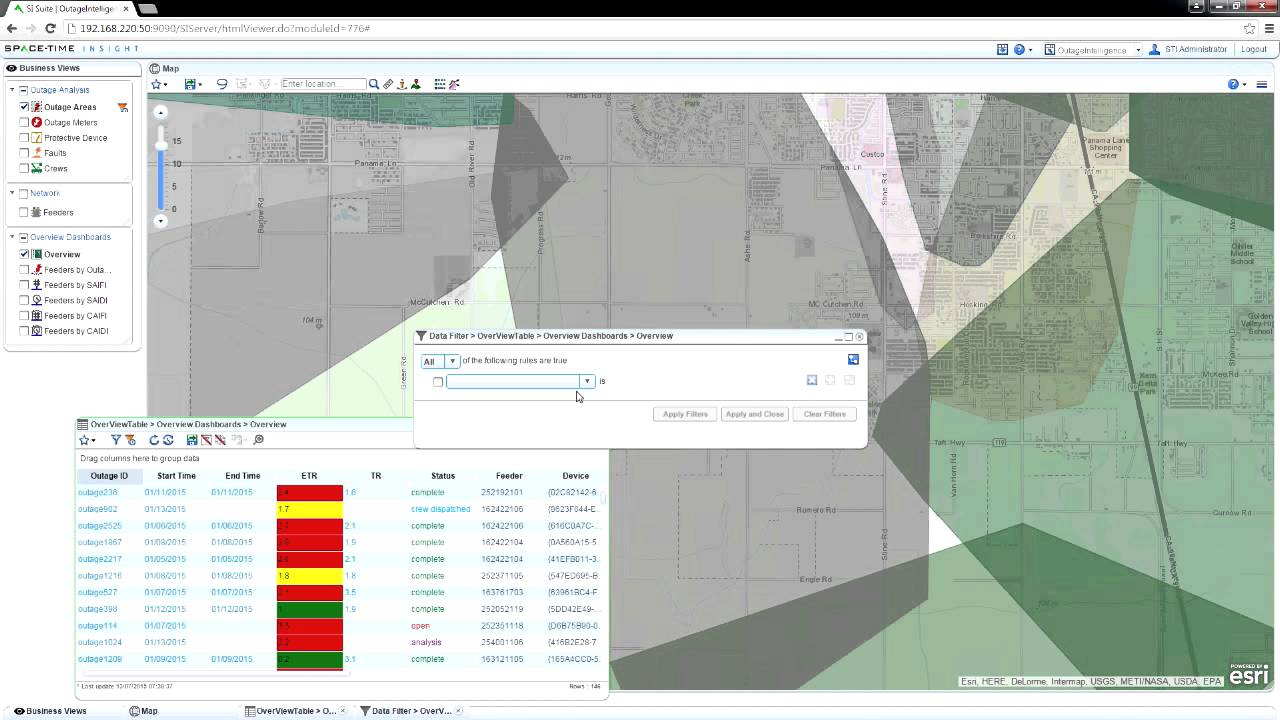Uncheck the Outage Areas layer checkbox
This screenshot has width=1280, height=720.
click(x=24, y=107)
